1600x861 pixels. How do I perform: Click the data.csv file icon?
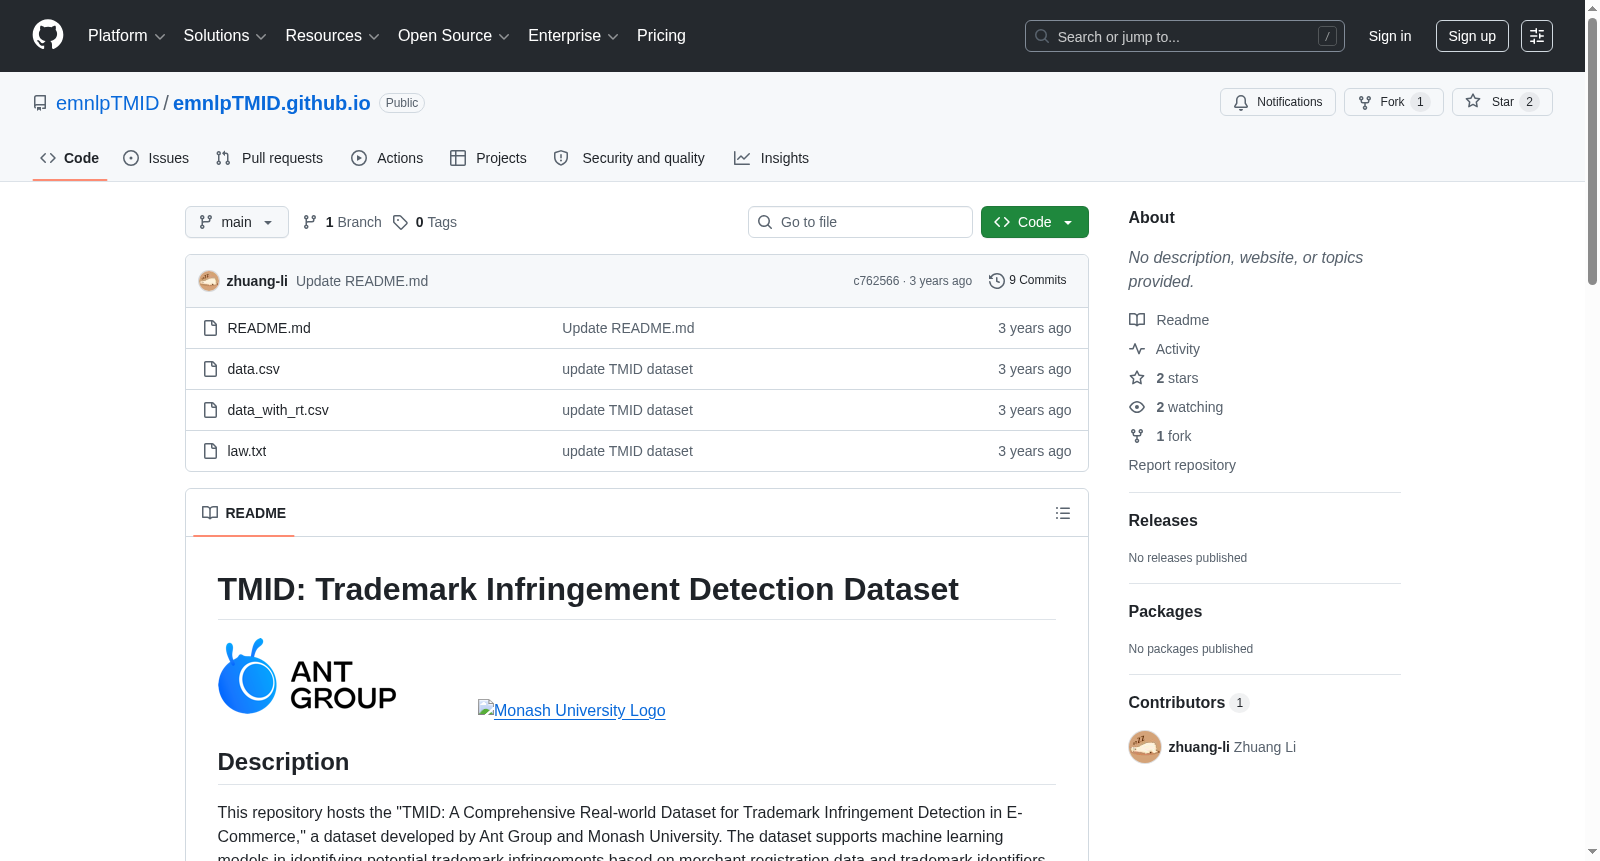pos(210,369)
